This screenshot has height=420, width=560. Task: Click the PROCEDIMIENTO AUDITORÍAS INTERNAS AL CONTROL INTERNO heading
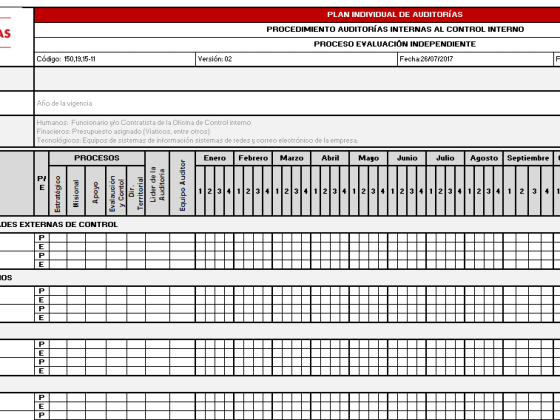tap(395, 29)
